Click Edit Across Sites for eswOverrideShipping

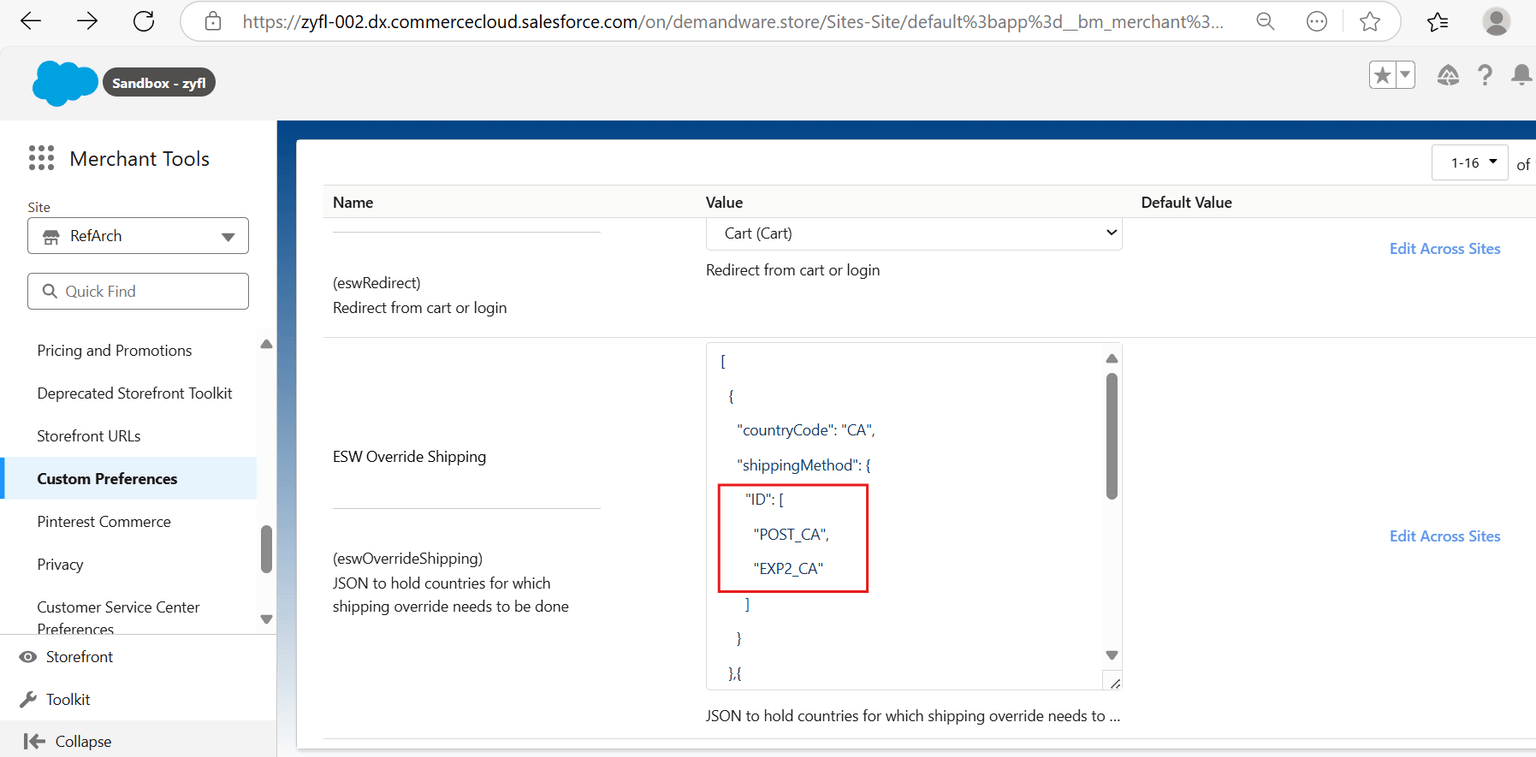tap(1445, 536)
